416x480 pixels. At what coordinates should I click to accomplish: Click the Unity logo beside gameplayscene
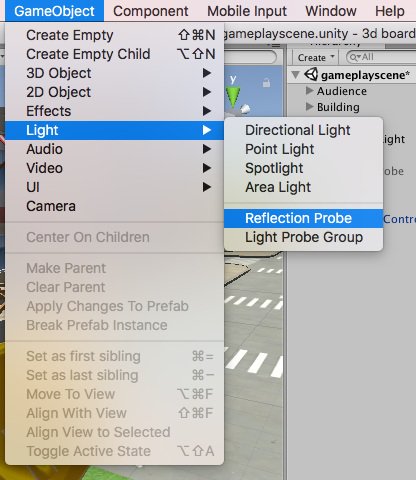(311, 74)
